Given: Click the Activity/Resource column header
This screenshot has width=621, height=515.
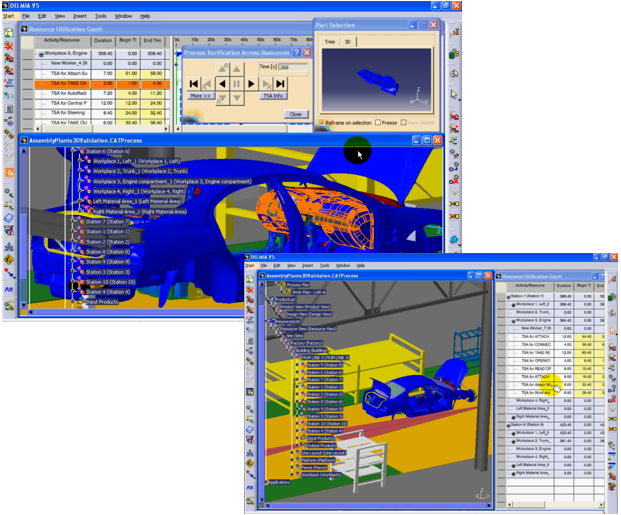Looking at the screenshot, I should tap(62, 40).
